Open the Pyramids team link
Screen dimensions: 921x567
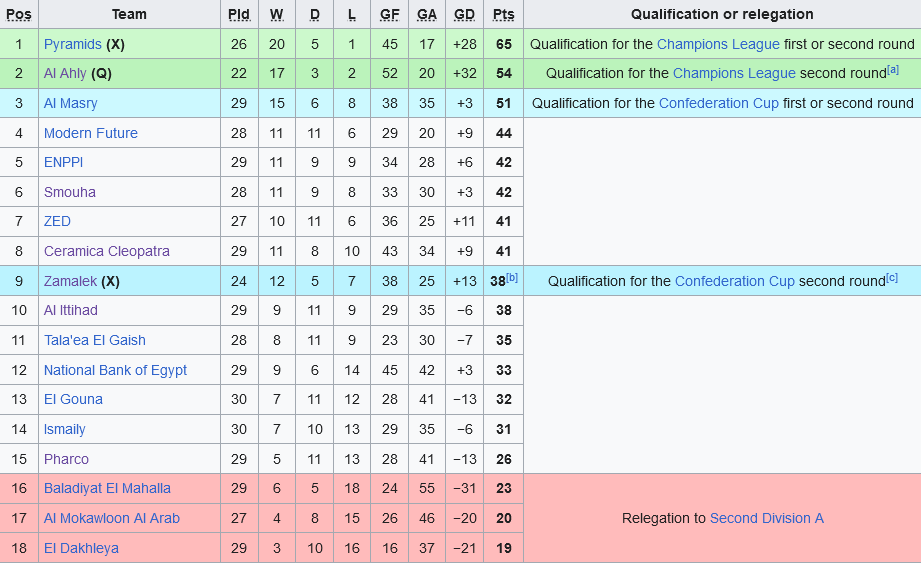(x=72, y=44)
